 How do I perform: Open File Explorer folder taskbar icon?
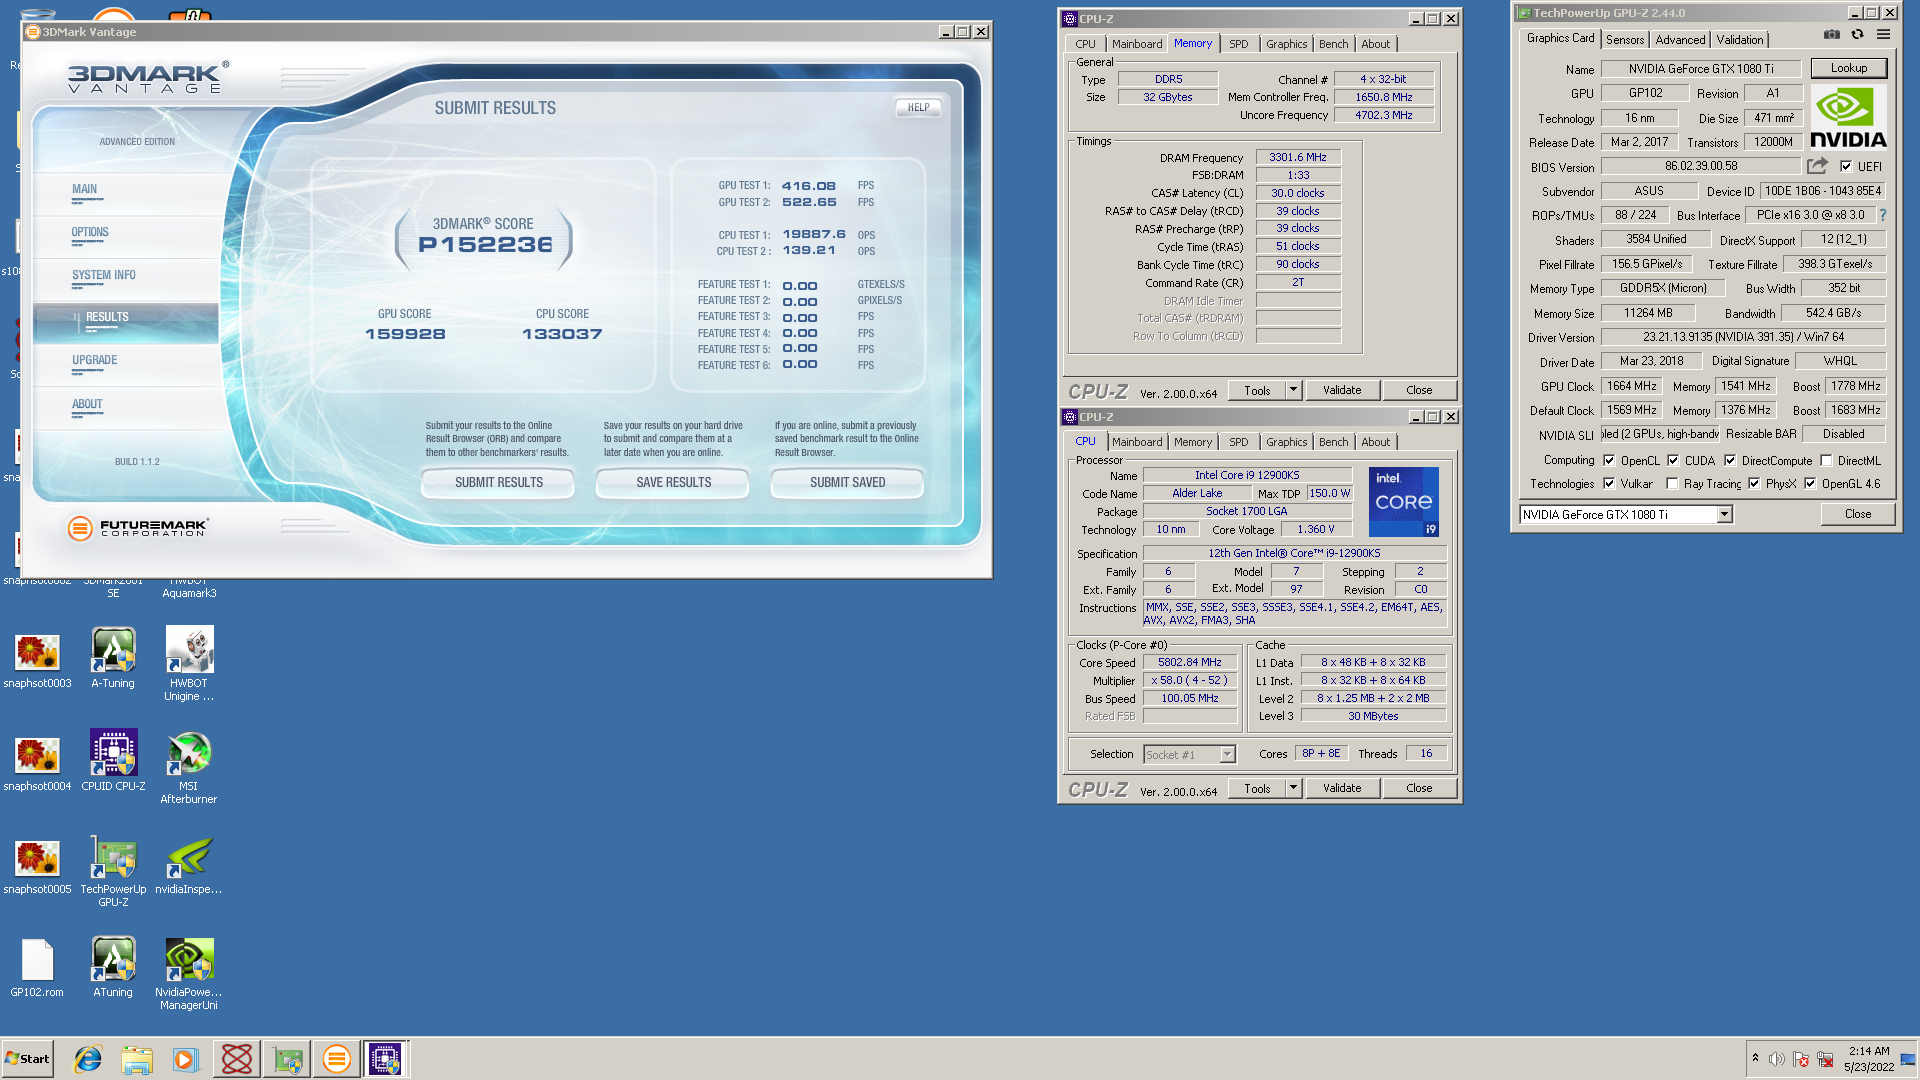point(137,1059)
